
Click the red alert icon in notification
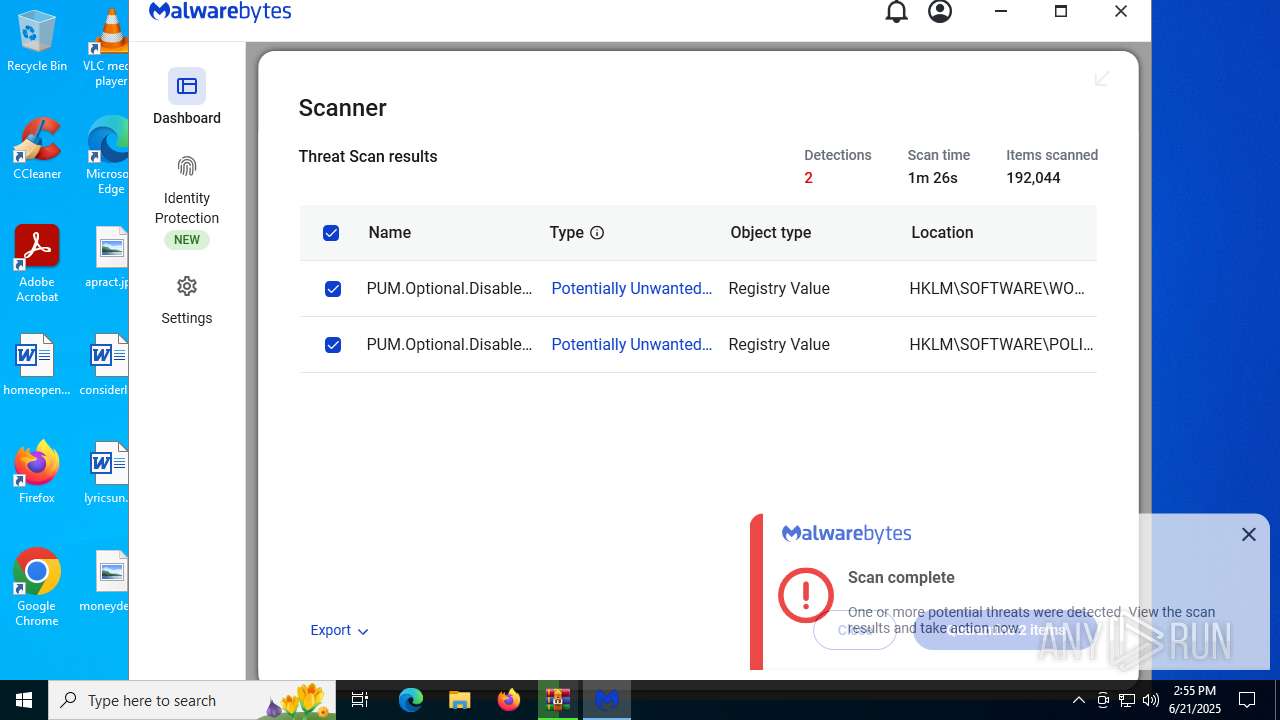point(805,594)
